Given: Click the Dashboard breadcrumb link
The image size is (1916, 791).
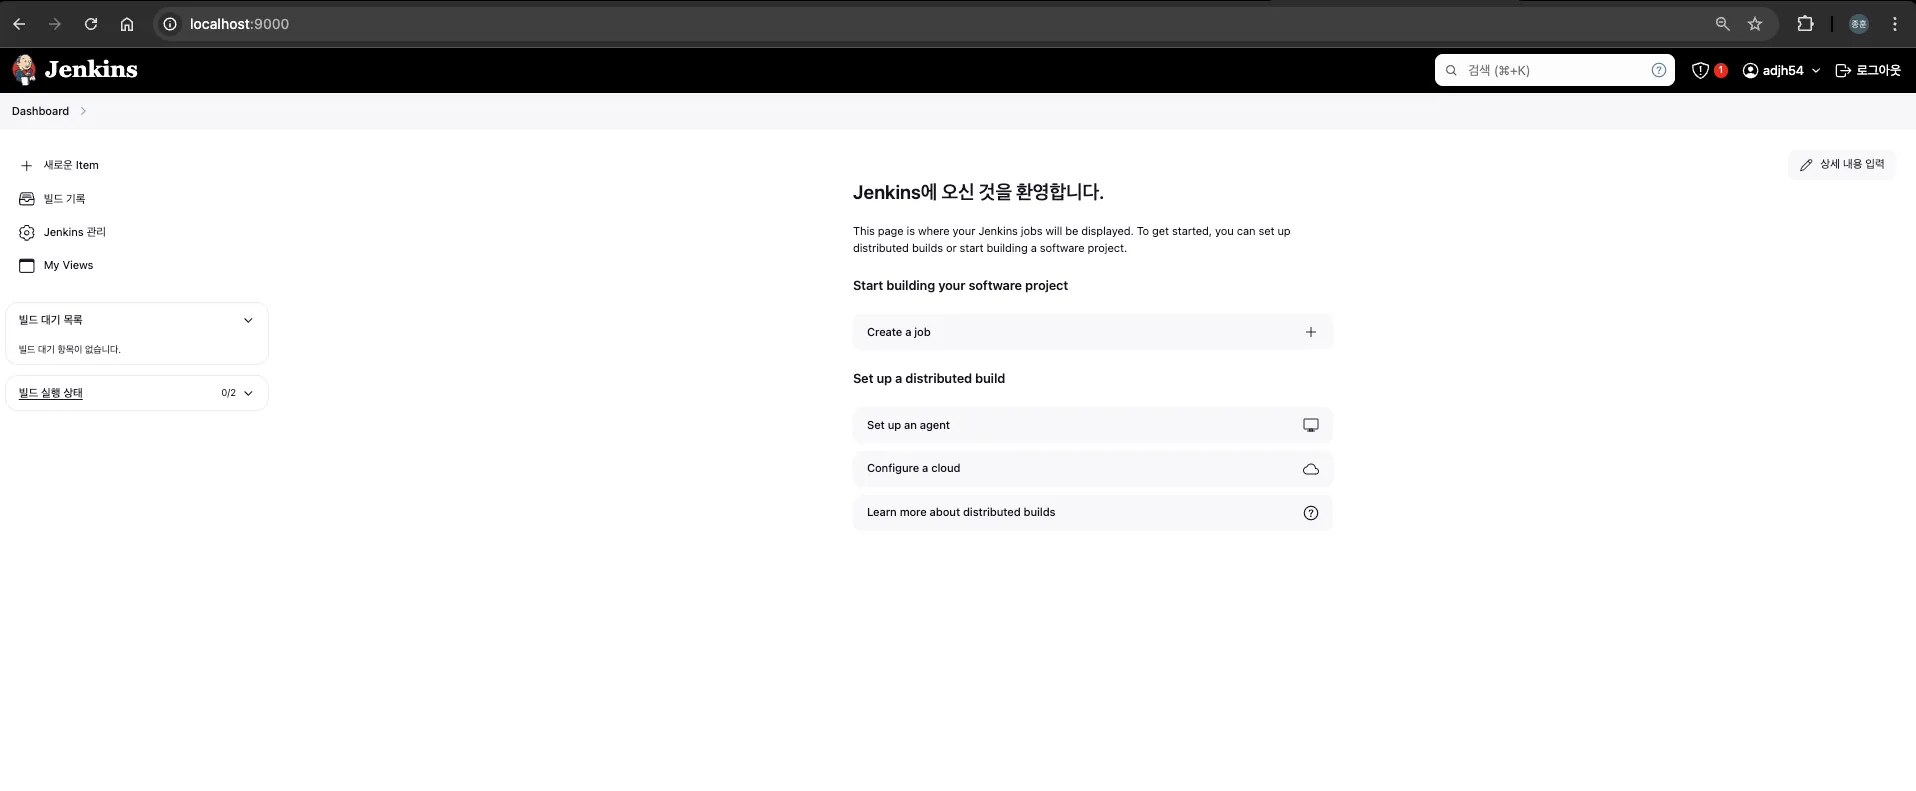Looking at the screenshot, I should pyautogui.click(x=40, y=111).
